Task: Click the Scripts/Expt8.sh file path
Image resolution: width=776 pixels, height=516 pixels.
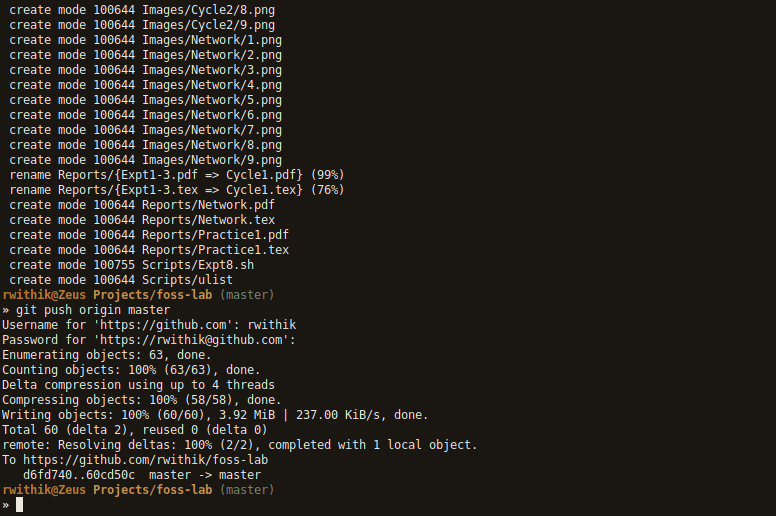Action: click(x=198, y=265)
